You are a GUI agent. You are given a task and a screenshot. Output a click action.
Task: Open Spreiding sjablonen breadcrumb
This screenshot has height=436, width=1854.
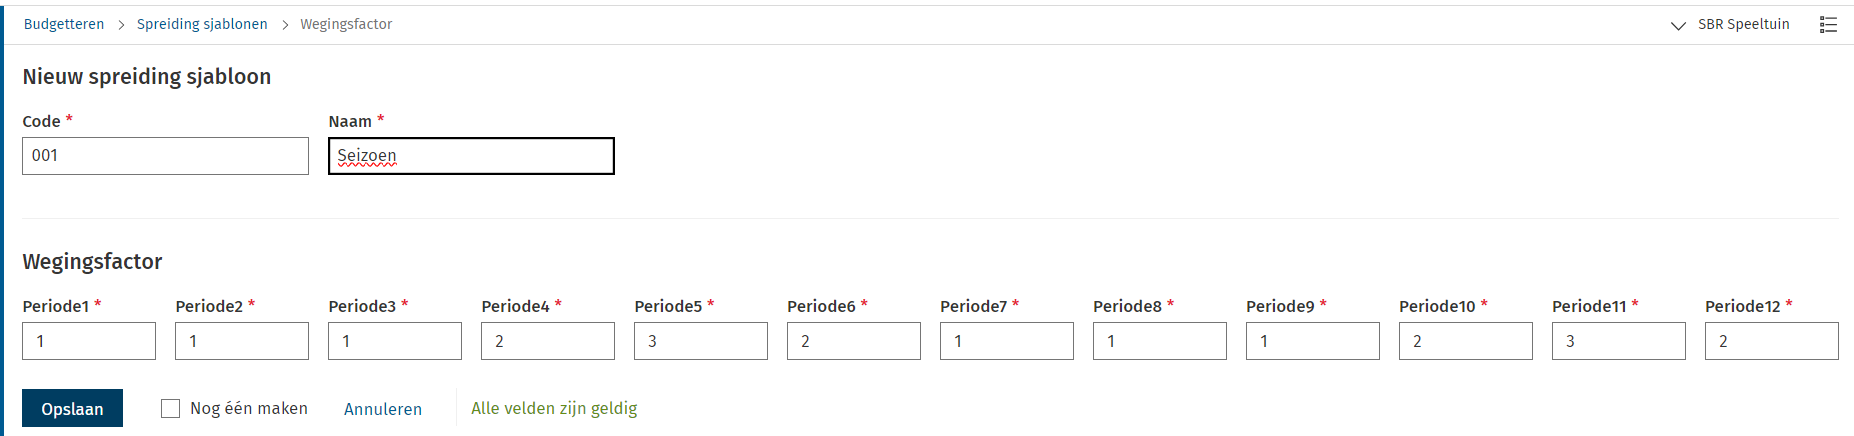[202, 24]
